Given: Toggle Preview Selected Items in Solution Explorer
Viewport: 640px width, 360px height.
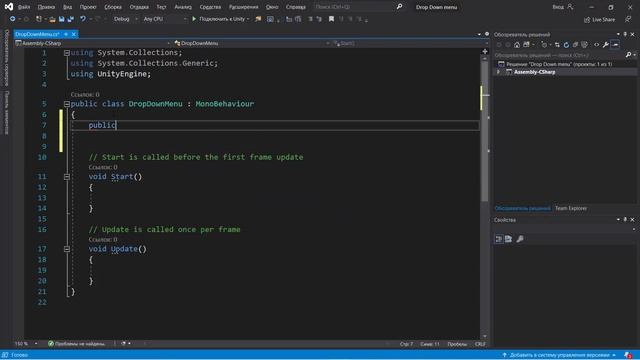Looking at the screenshot, I should point(616,45).
